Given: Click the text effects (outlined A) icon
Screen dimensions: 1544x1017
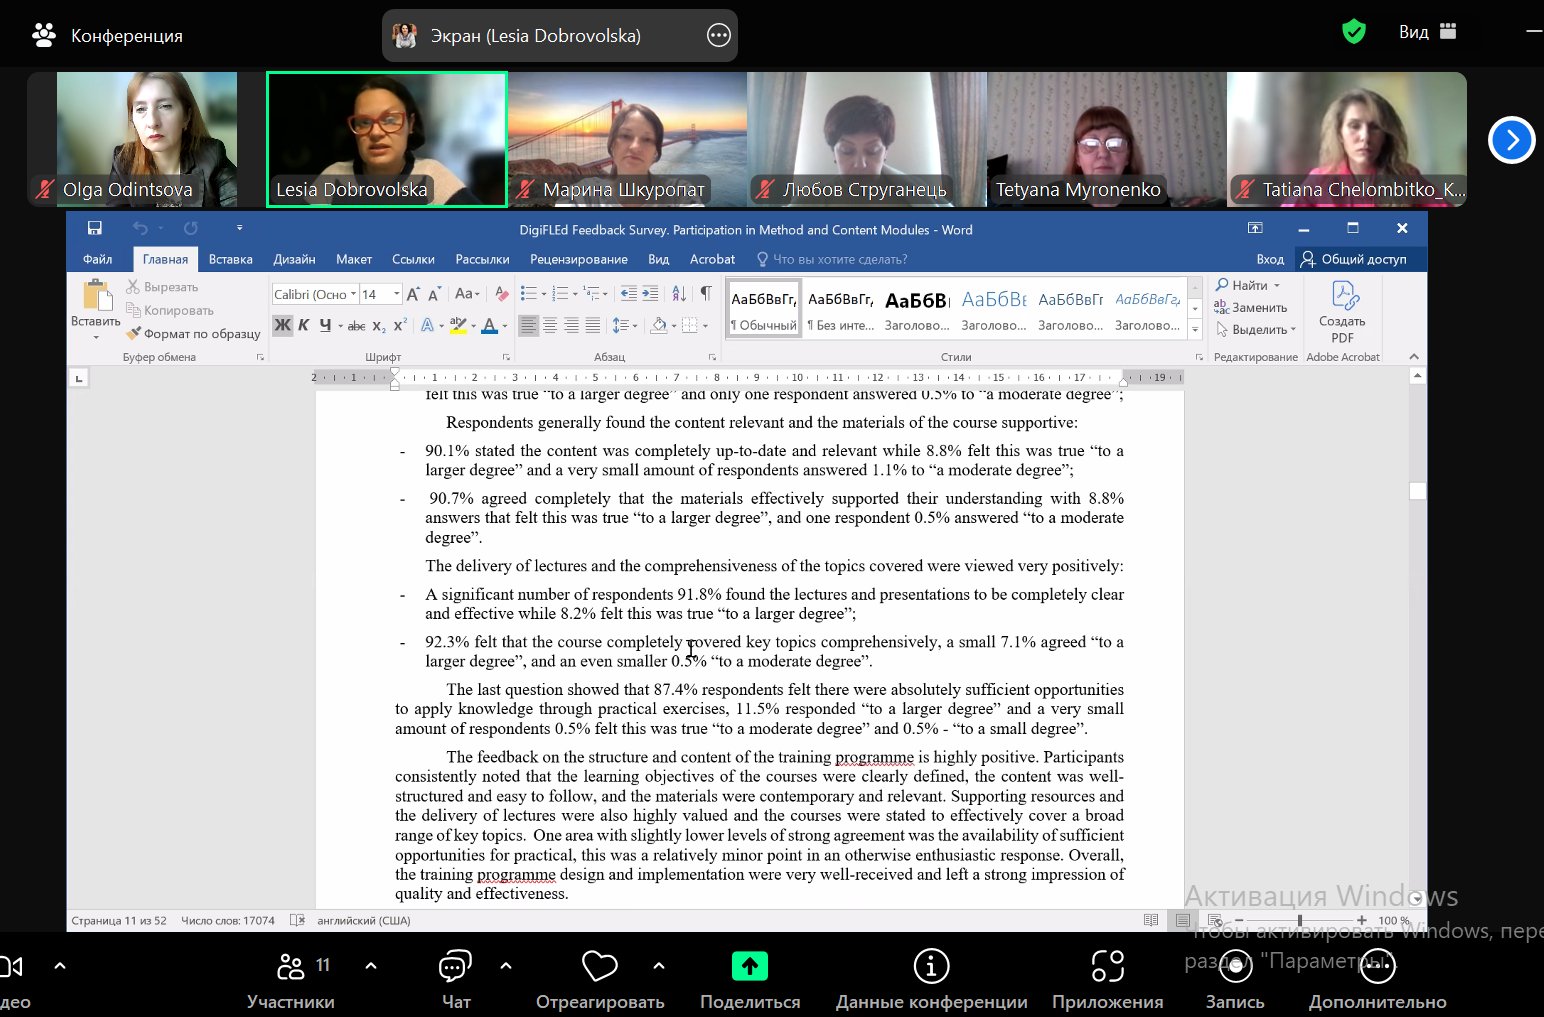Looking at the screenshot, I should [428, 325].
